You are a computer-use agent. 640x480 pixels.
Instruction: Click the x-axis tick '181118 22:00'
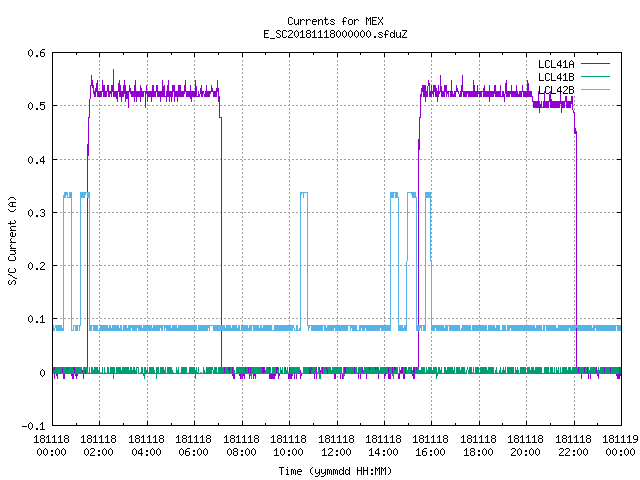tap(573, 446)
